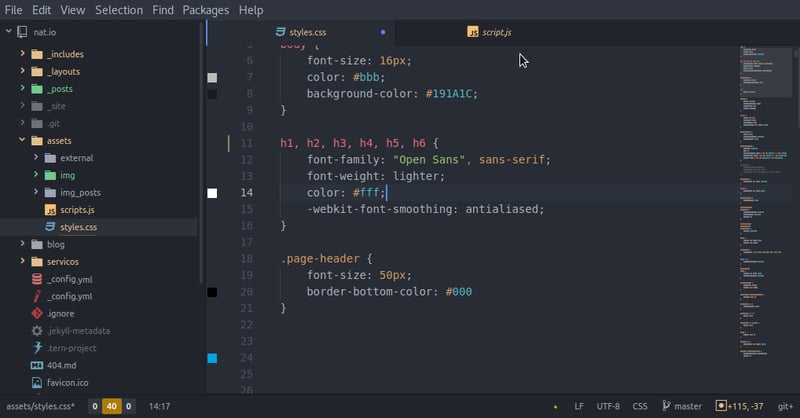Collapse the assets folder

(x=58, y=141)
